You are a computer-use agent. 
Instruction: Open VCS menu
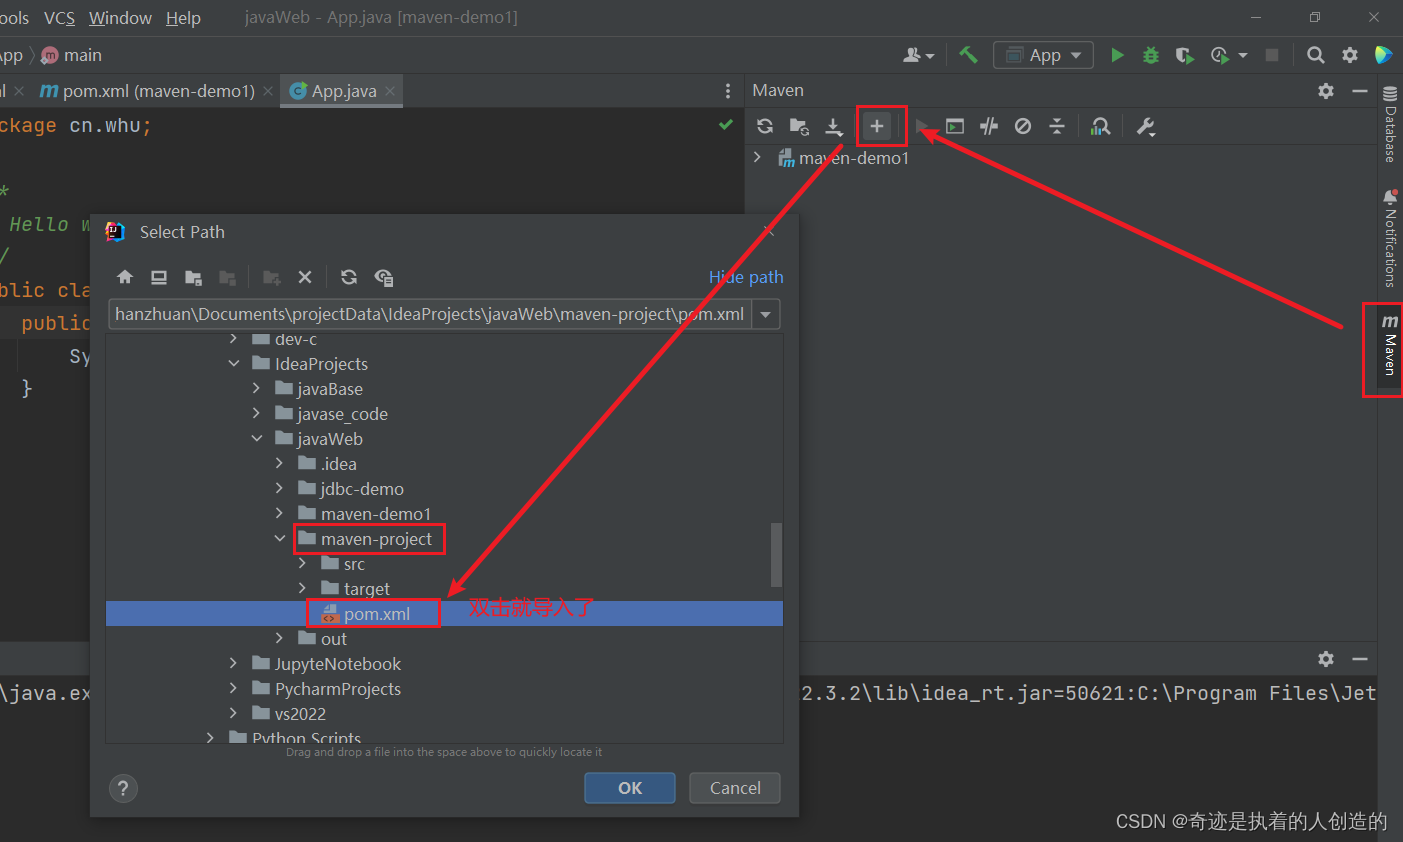[59, 18]
